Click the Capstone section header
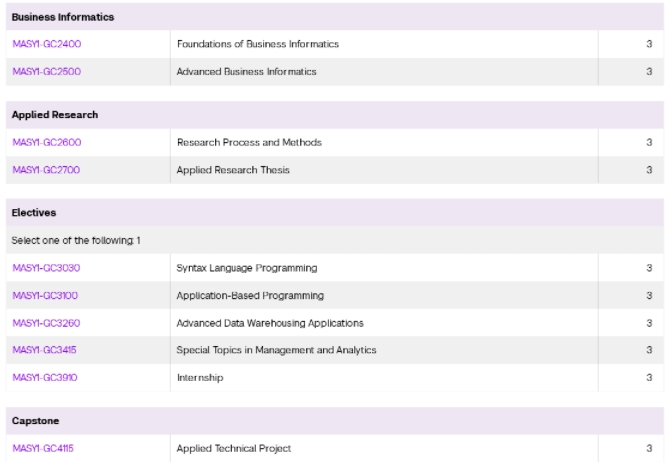Image resolution: width=667 pixels, height=462 pixels. [x=36, y=421]
